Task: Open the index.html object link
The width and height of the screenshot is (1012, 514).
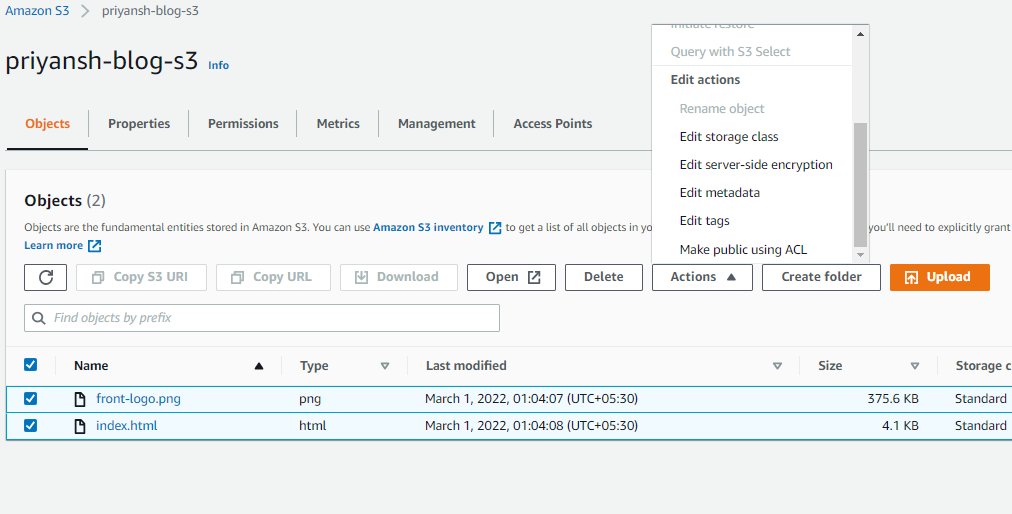Action: (127, 426)
